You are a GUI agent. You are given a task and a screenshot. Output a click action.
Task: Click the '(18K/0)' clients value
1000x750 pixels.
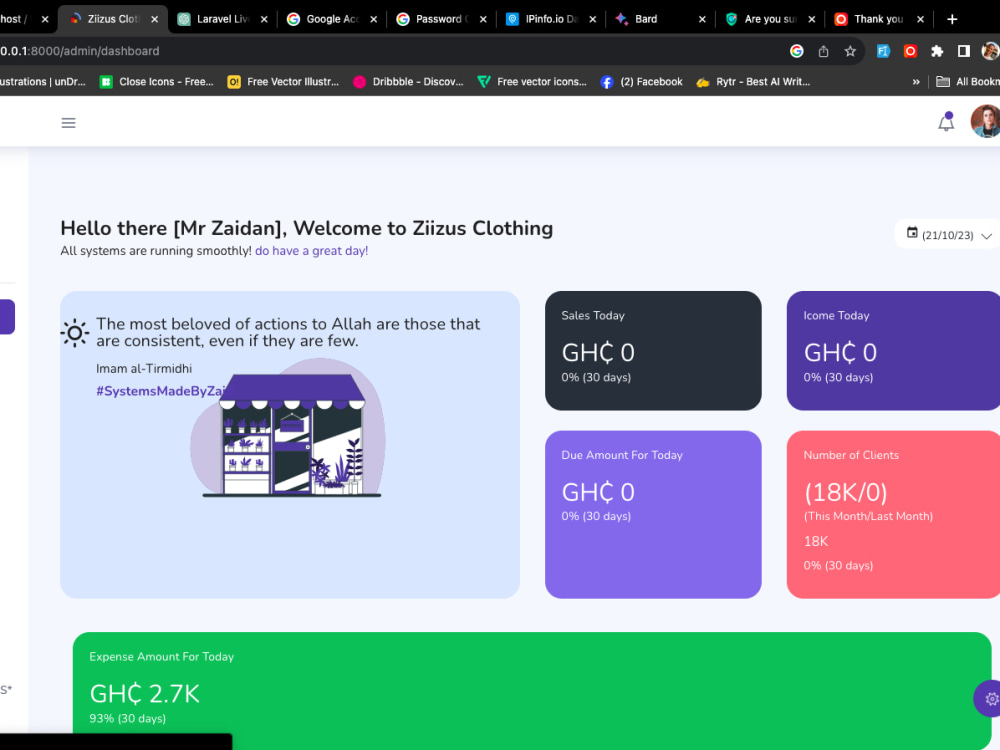846,492
